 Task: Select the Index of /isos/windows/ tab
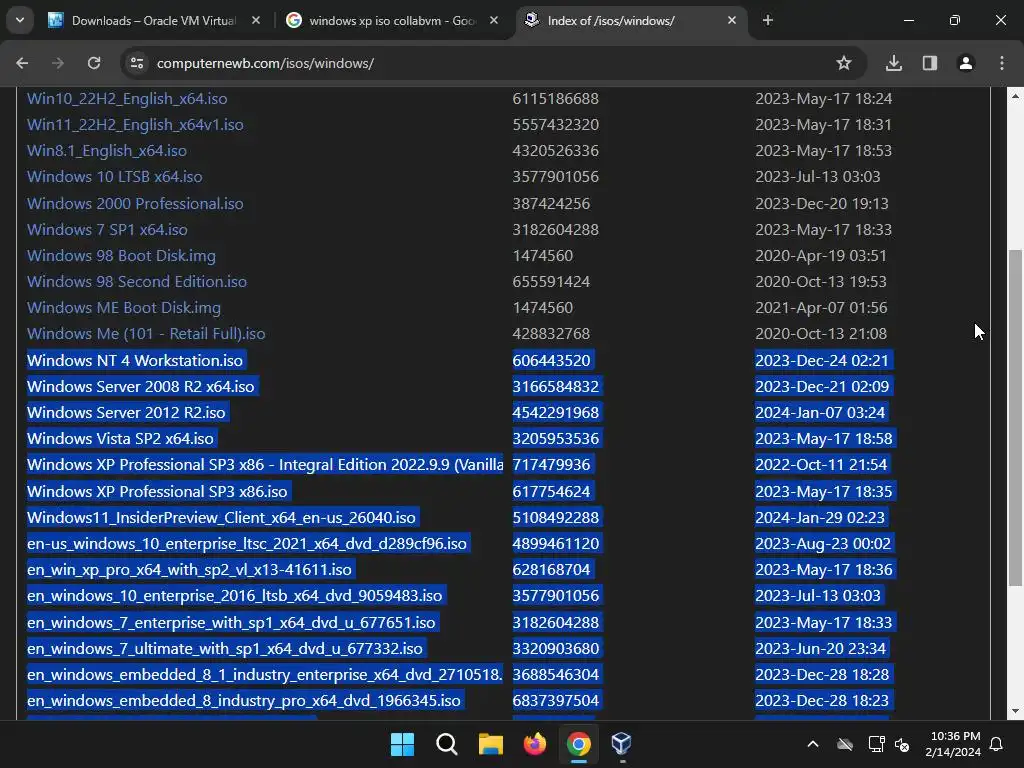click(611, 21)
